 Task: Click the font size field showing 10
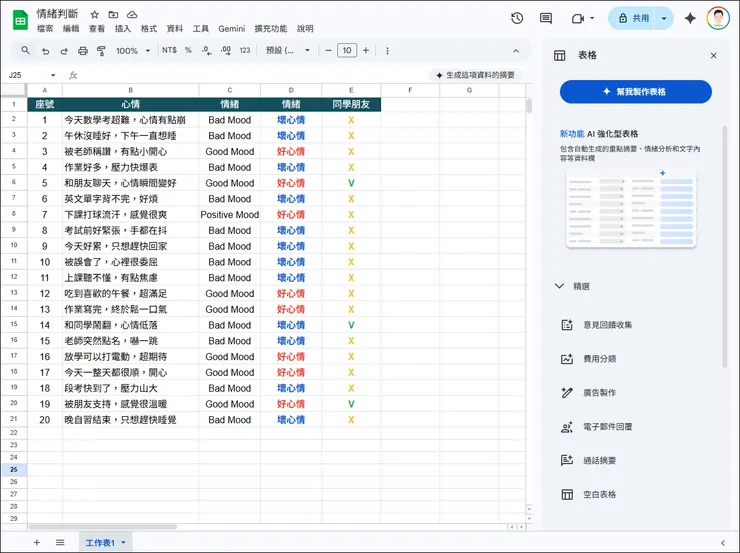(347, 50)
